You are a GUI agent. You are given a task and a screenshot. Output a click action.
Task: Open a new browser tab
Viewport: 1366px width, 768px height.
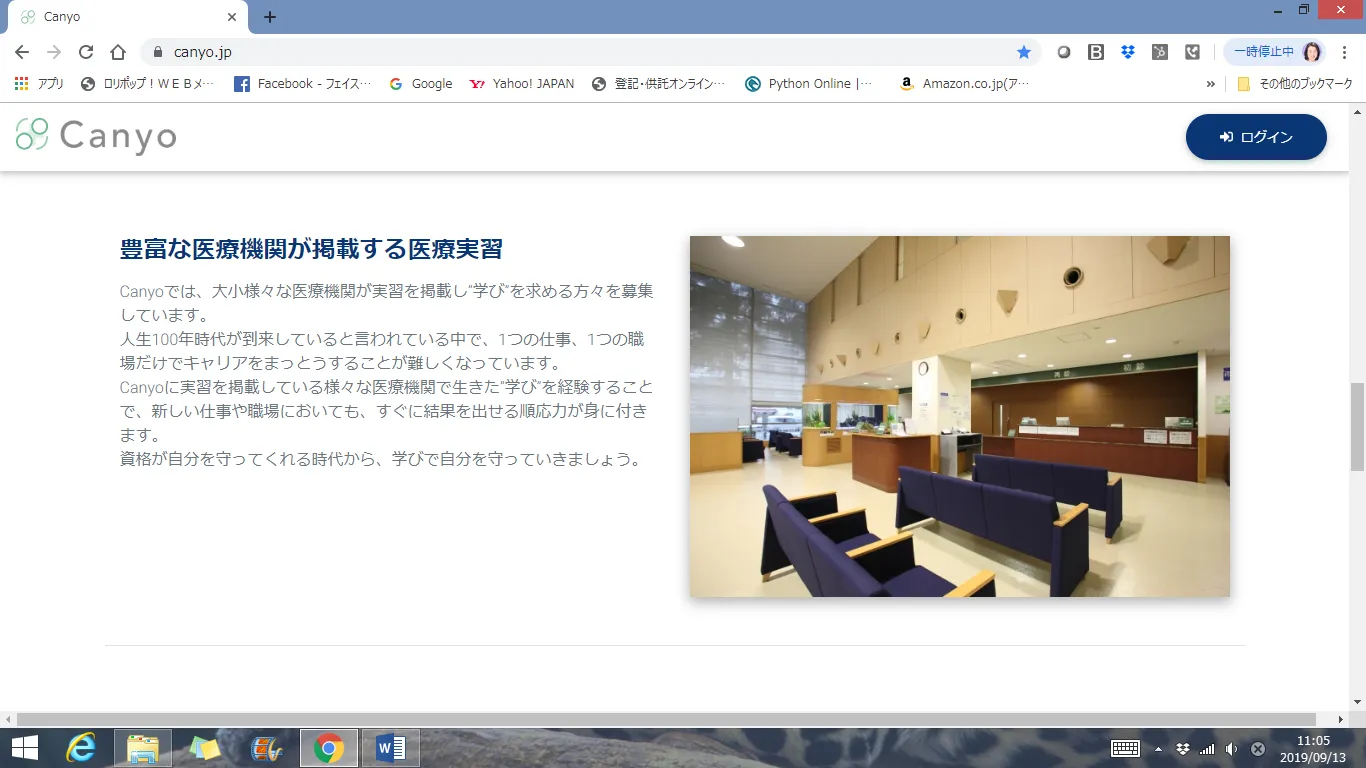269,17
